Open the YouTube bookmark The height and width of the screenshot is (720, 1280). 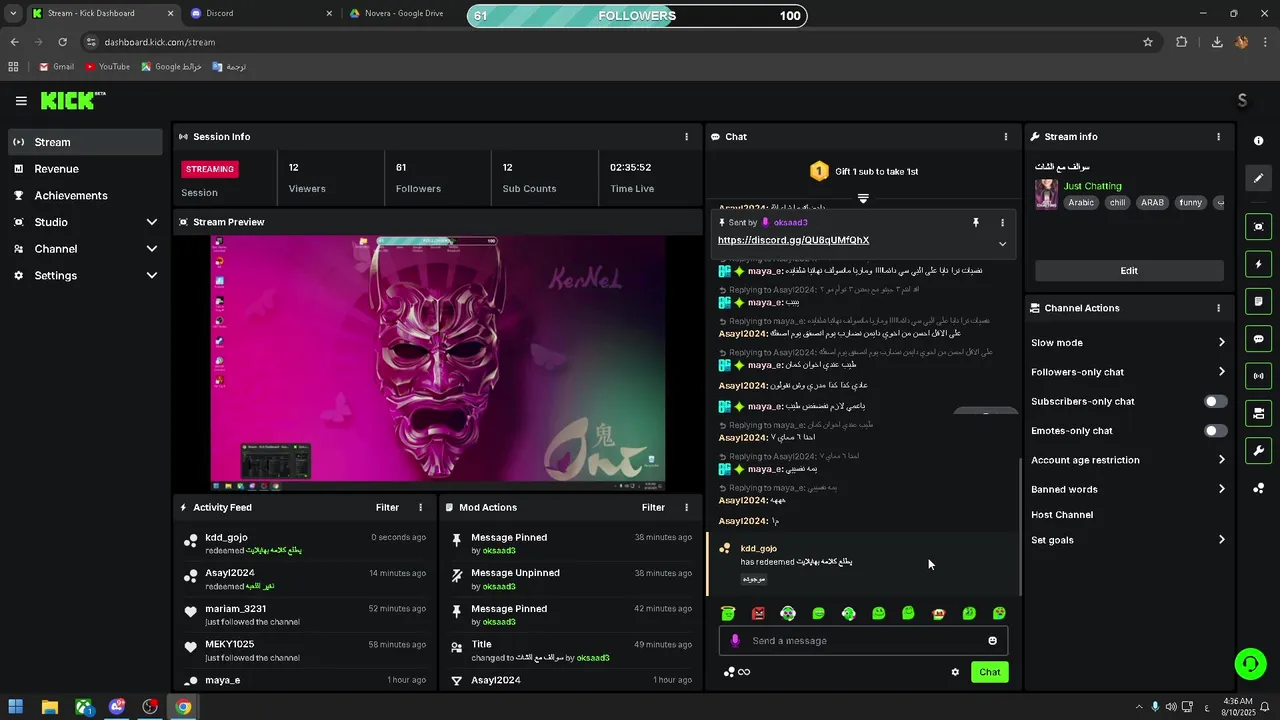pyautogui.click(x=107, y=67)
